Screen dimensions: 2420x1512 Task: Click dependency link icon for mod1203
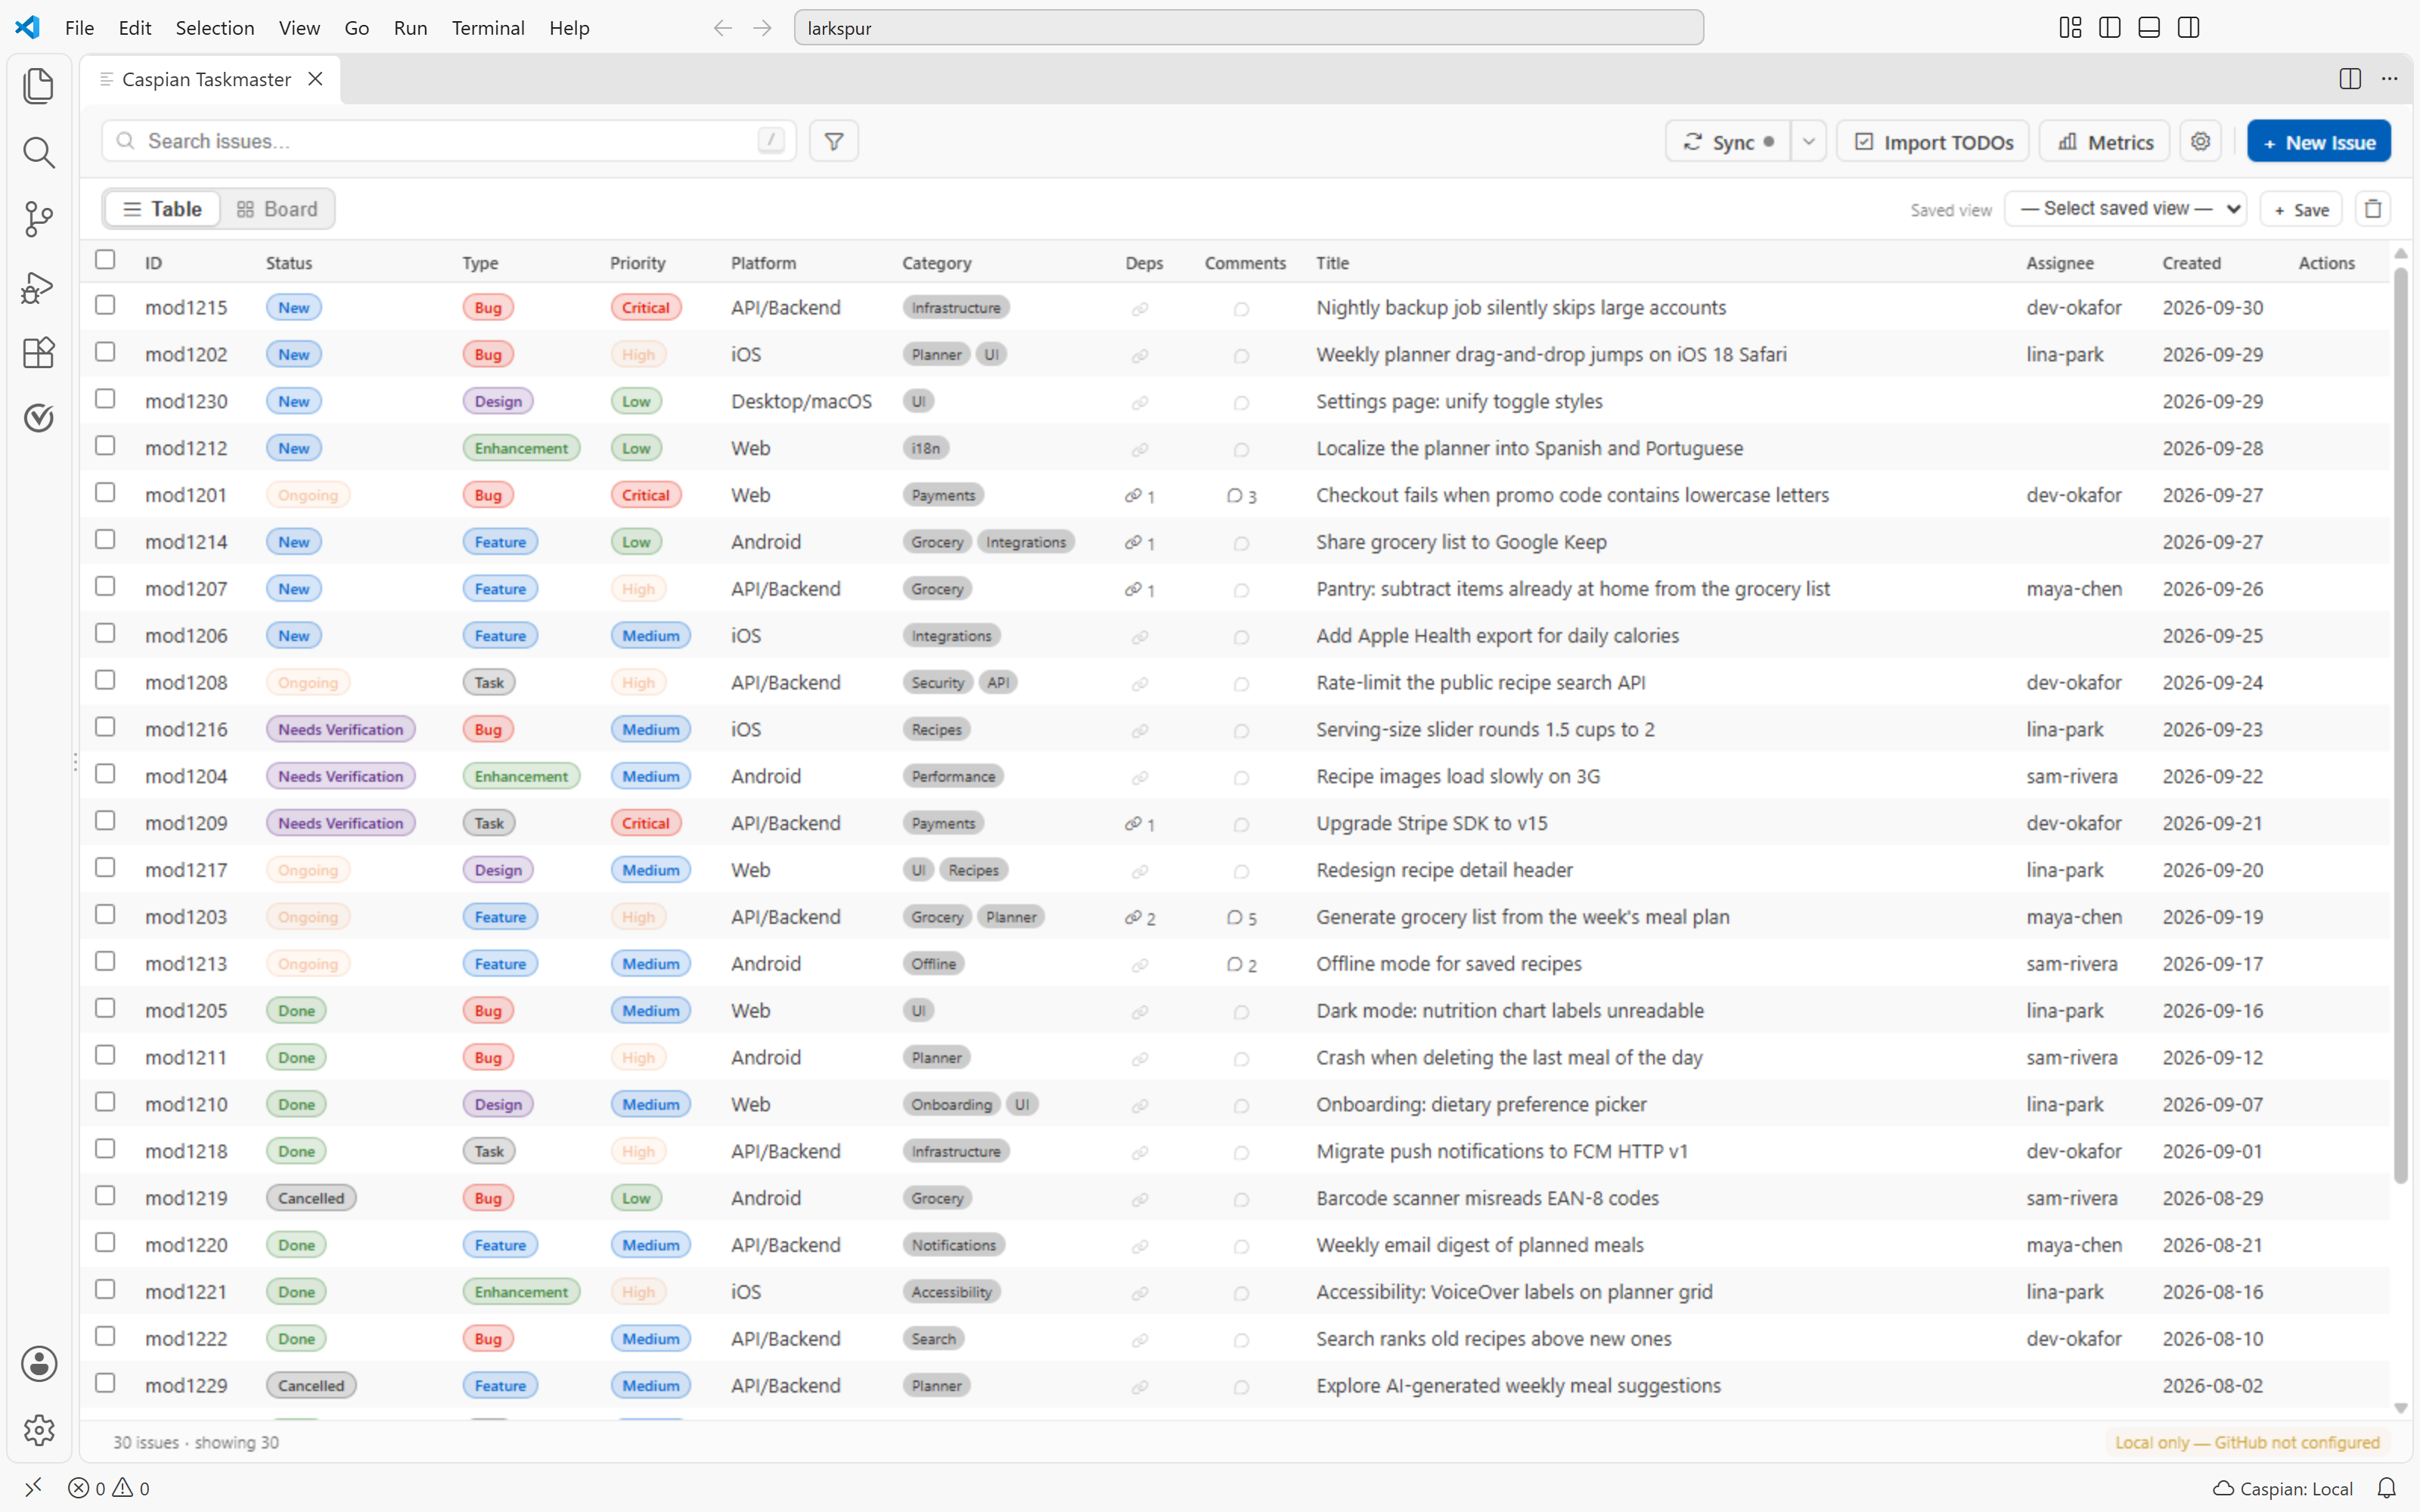[1140, 917]
